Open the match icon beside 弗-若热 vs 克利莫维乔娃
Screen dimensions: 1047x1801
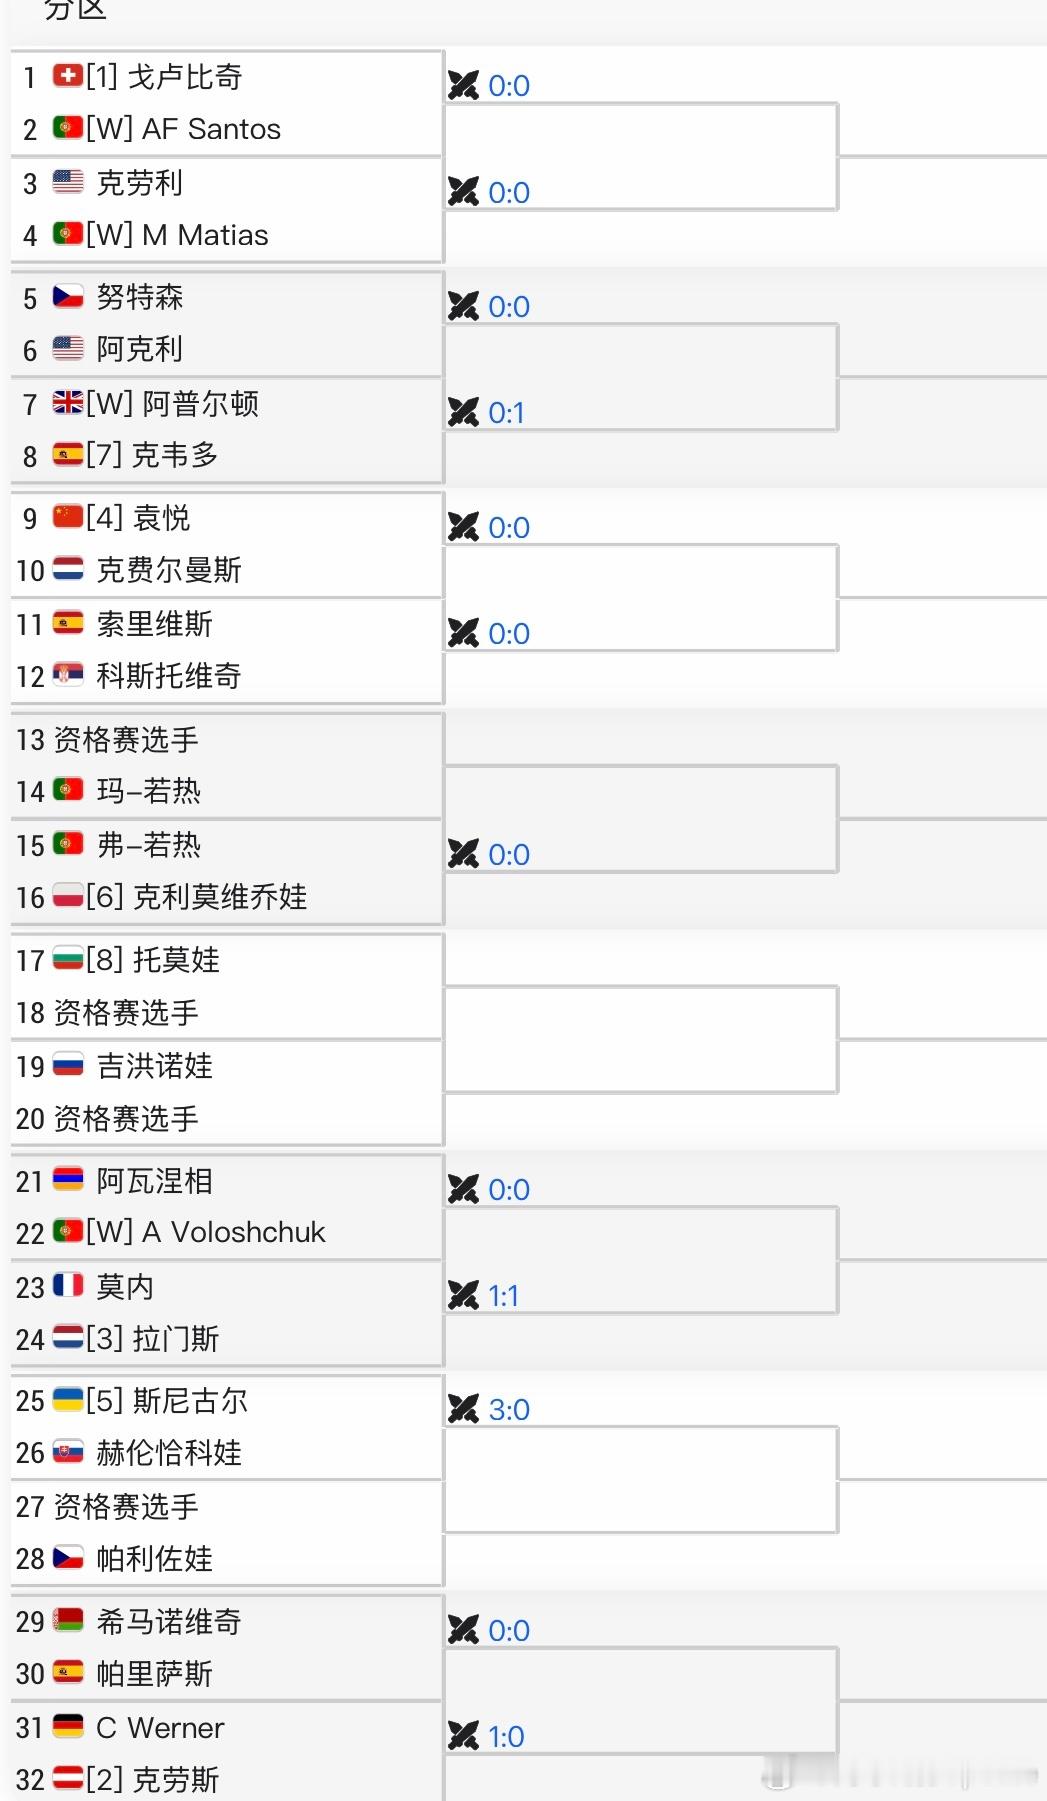tap(465, 854)
